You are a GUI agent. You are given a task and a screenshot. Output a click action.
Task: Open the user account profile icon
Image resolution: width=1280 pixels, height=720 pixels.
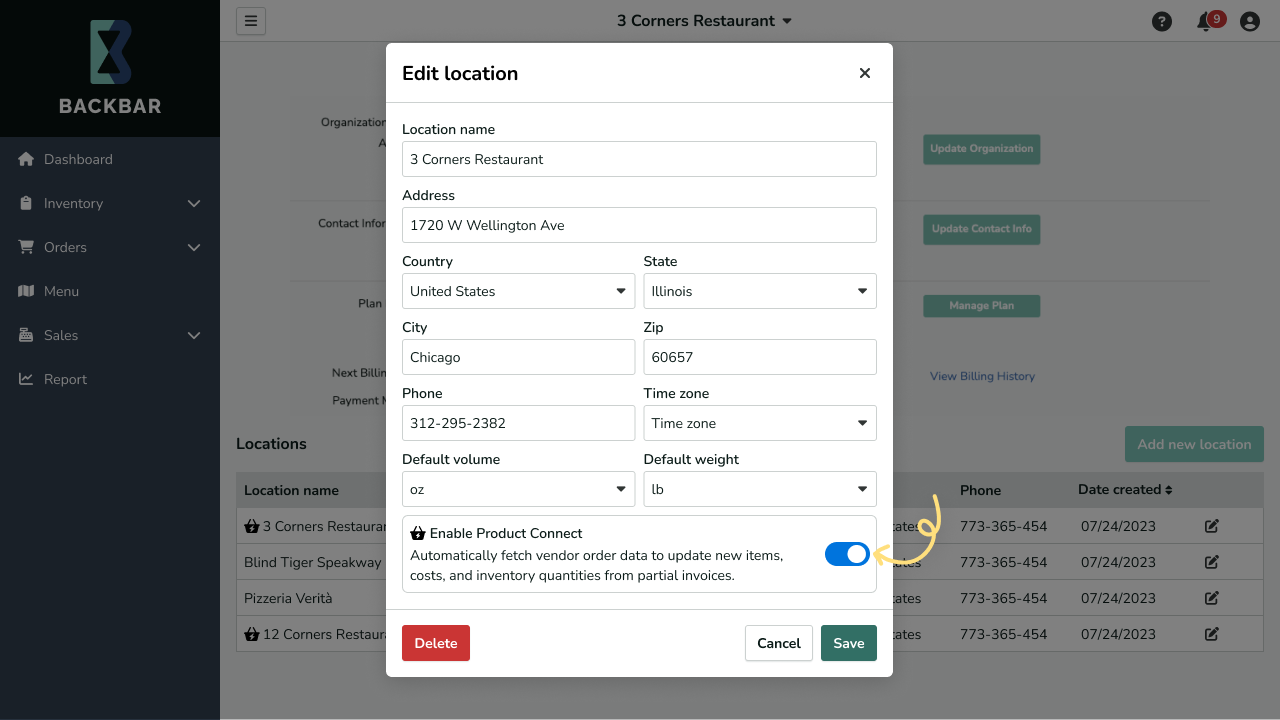click(1250, 21)
